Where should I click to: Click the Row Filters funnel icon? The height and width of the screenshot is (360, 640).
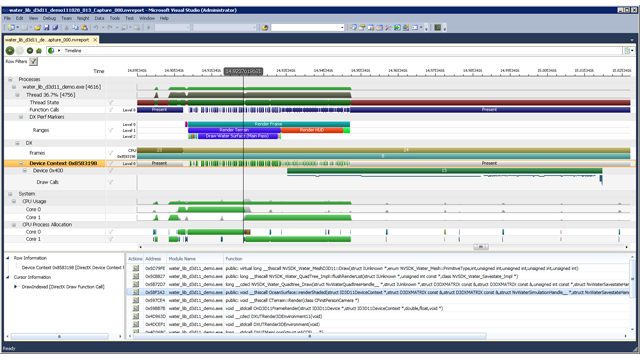pyautogui.click(x=33, y=62)
